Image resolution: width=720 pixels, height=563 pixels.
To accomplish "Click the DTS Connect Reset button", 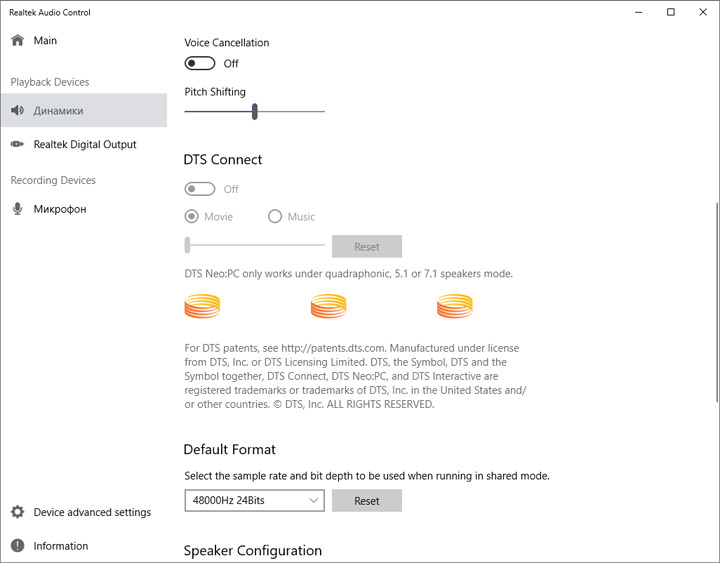I will coord(367,246).
